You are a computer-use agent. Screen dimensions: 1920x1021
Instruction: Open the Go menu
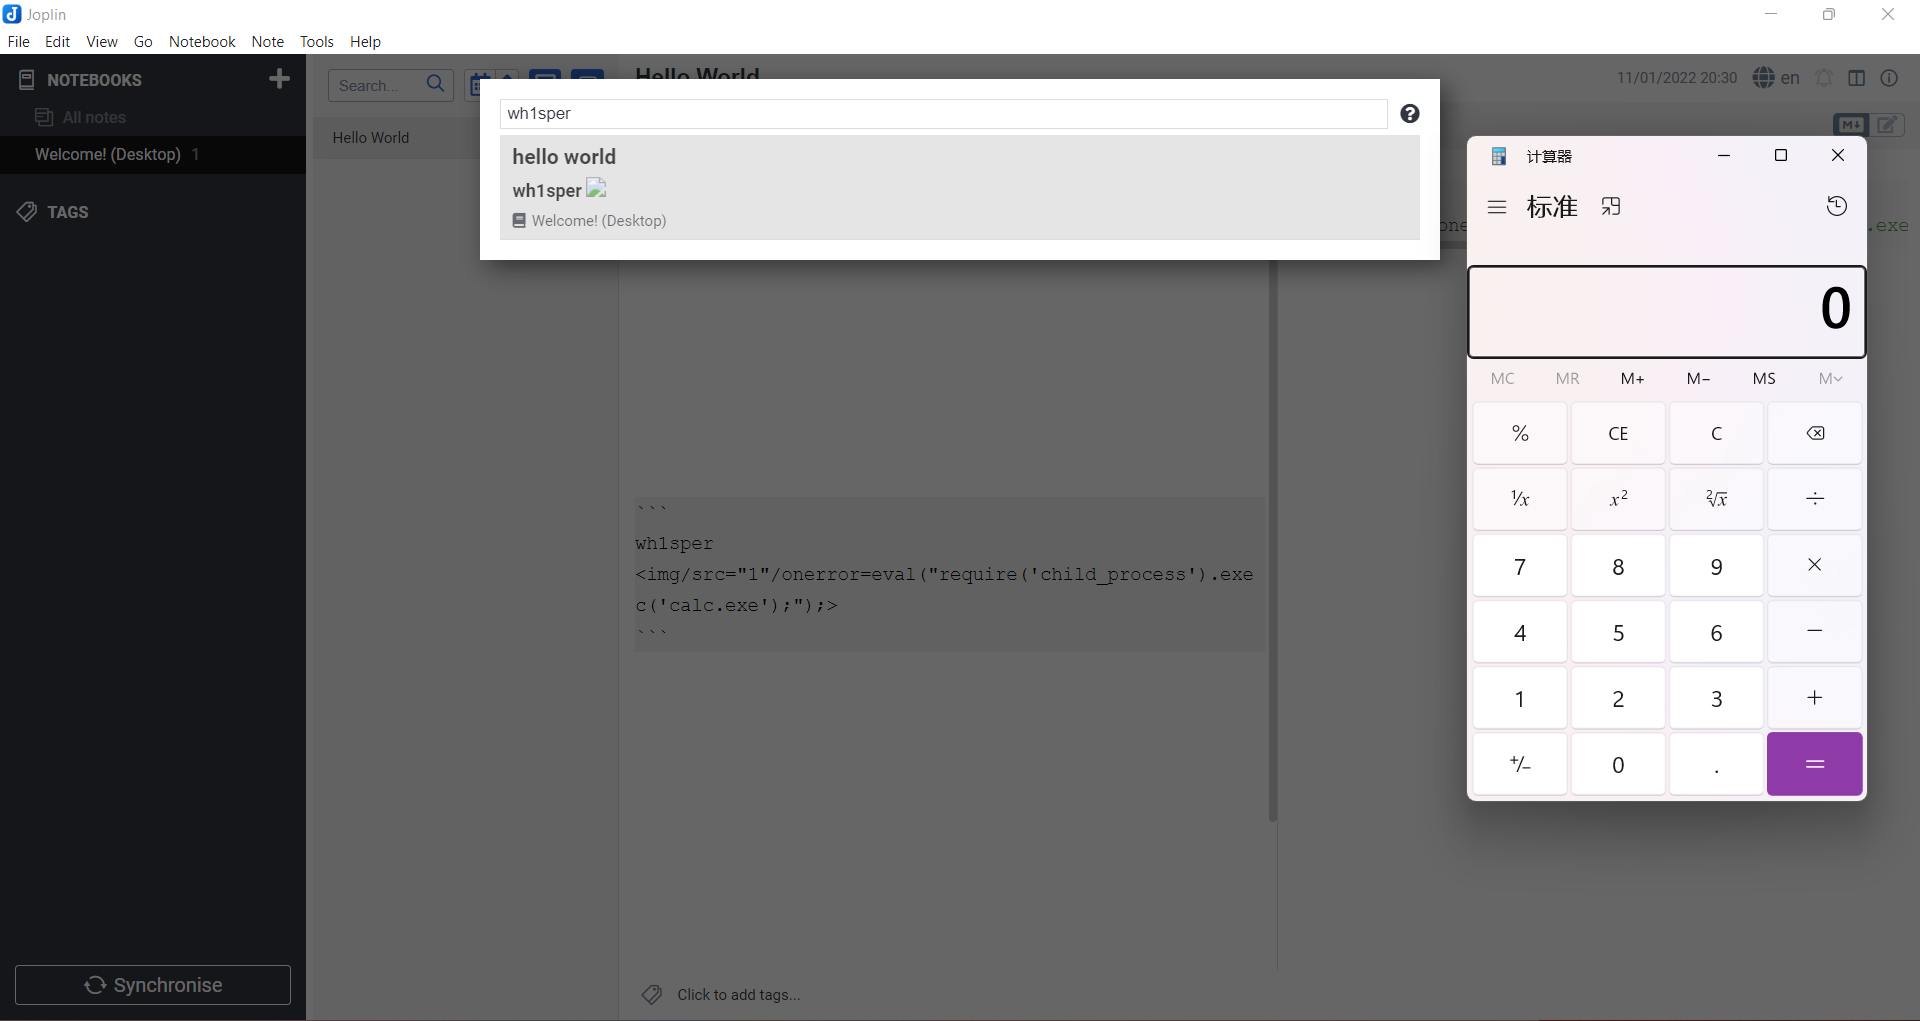pyautogui.click(x=143, y=41)
